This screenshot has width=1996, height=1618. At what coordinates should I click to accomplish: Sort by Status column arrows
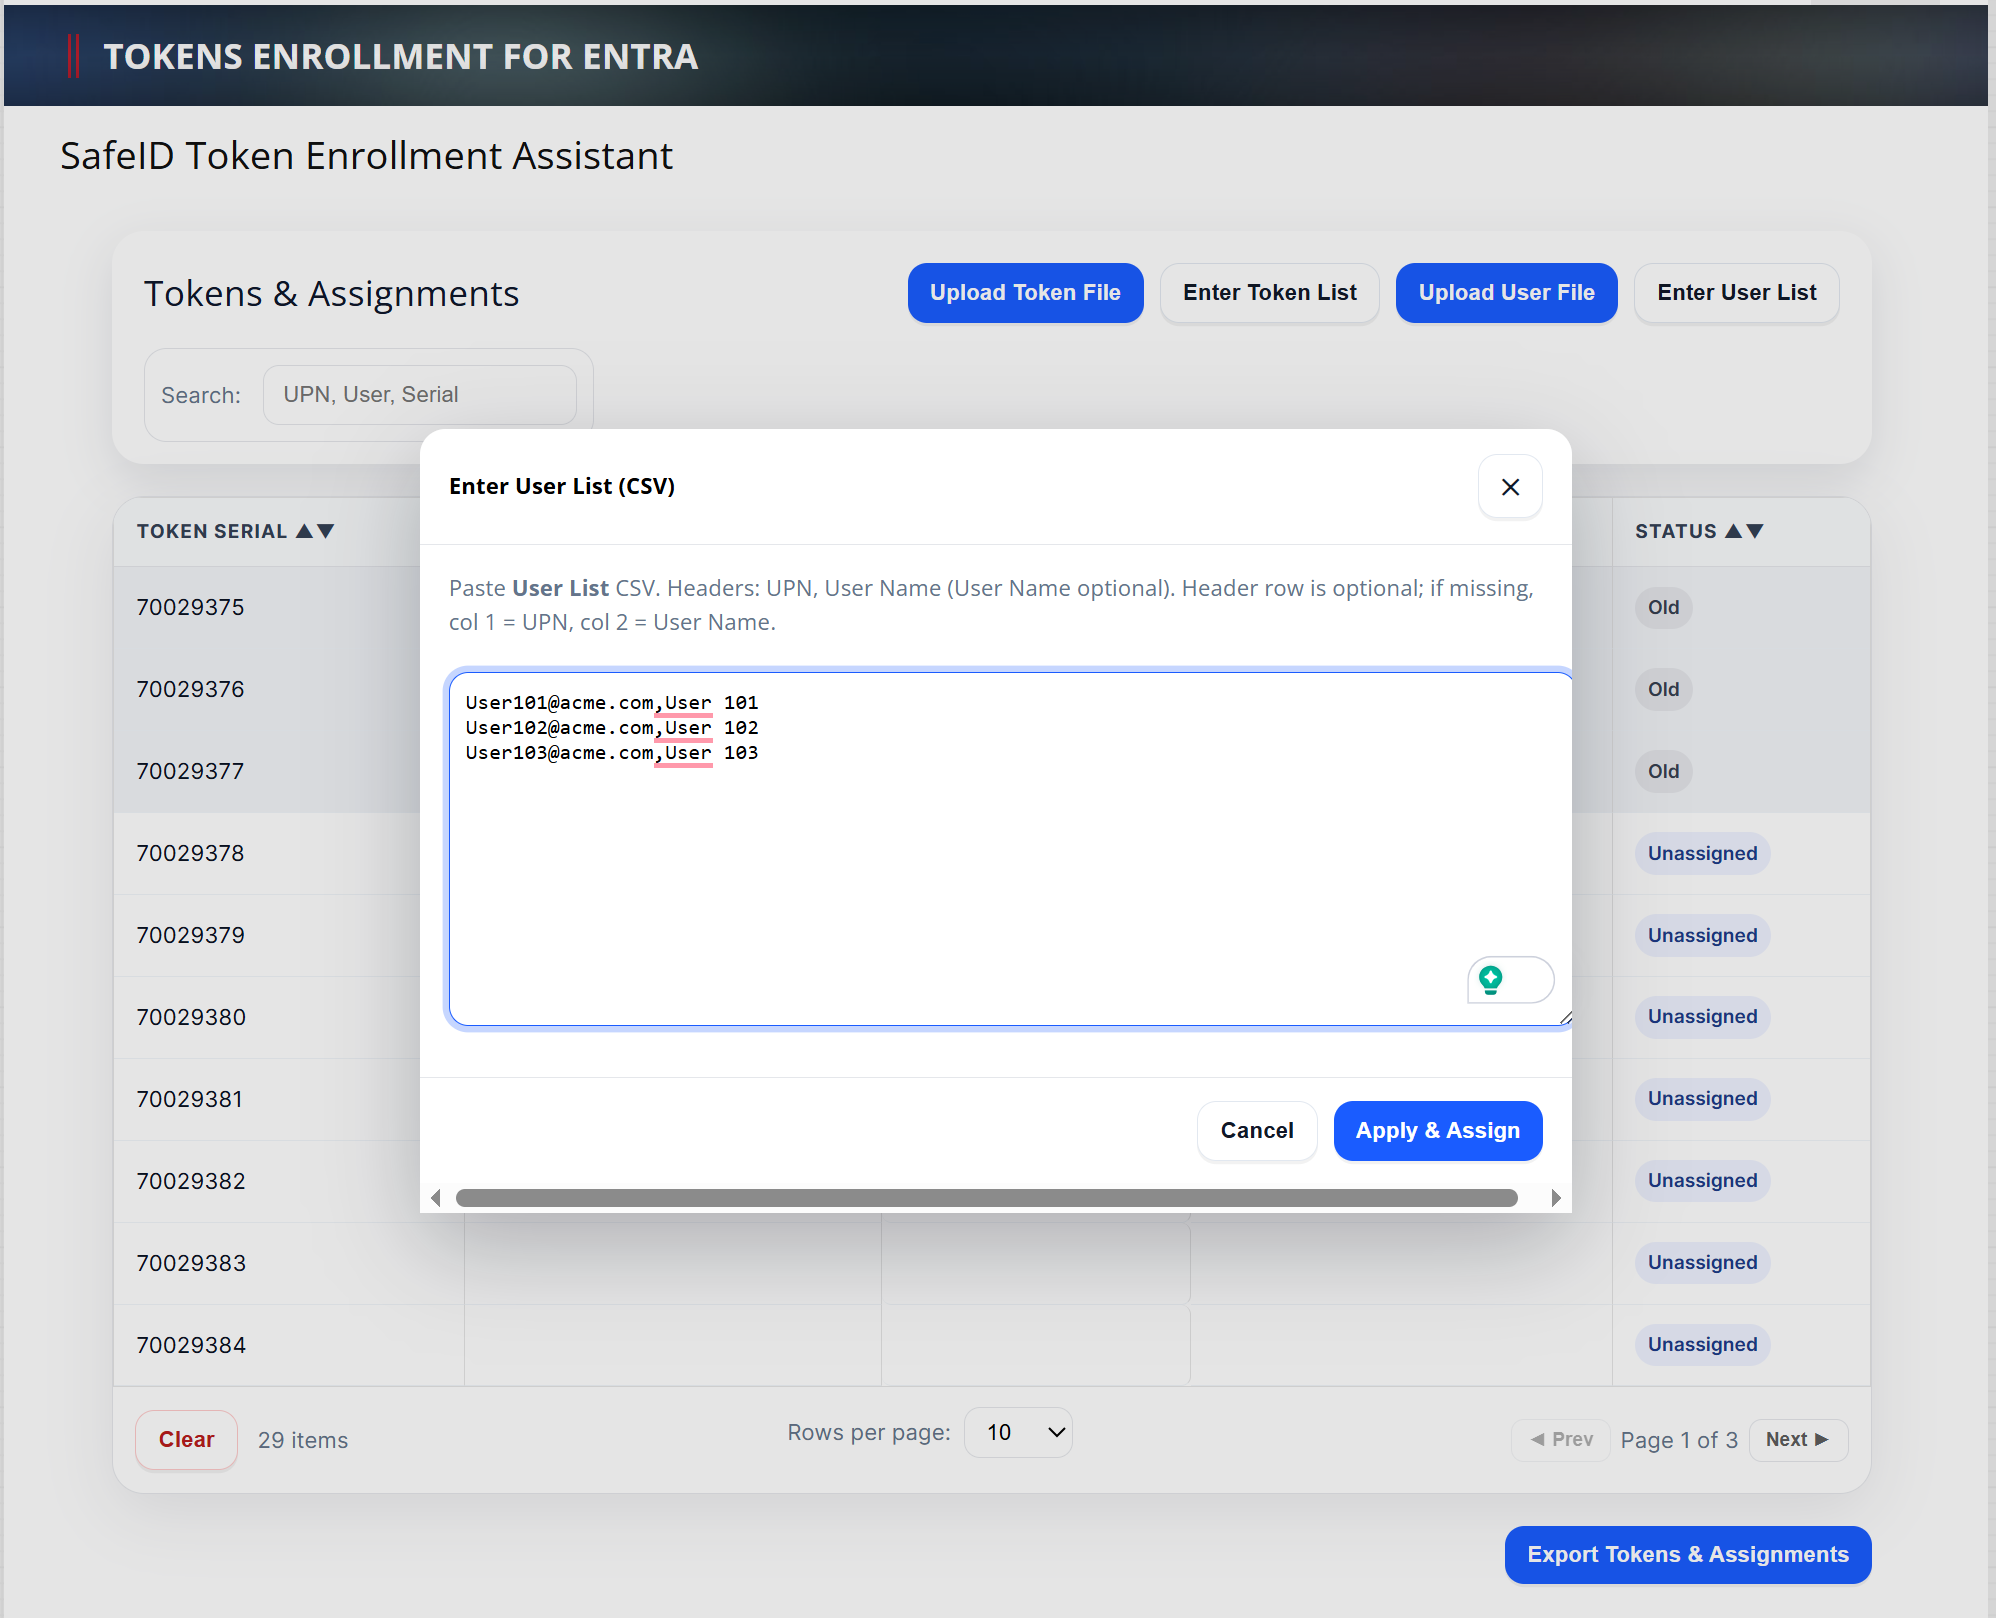[x=1744, y=531]
